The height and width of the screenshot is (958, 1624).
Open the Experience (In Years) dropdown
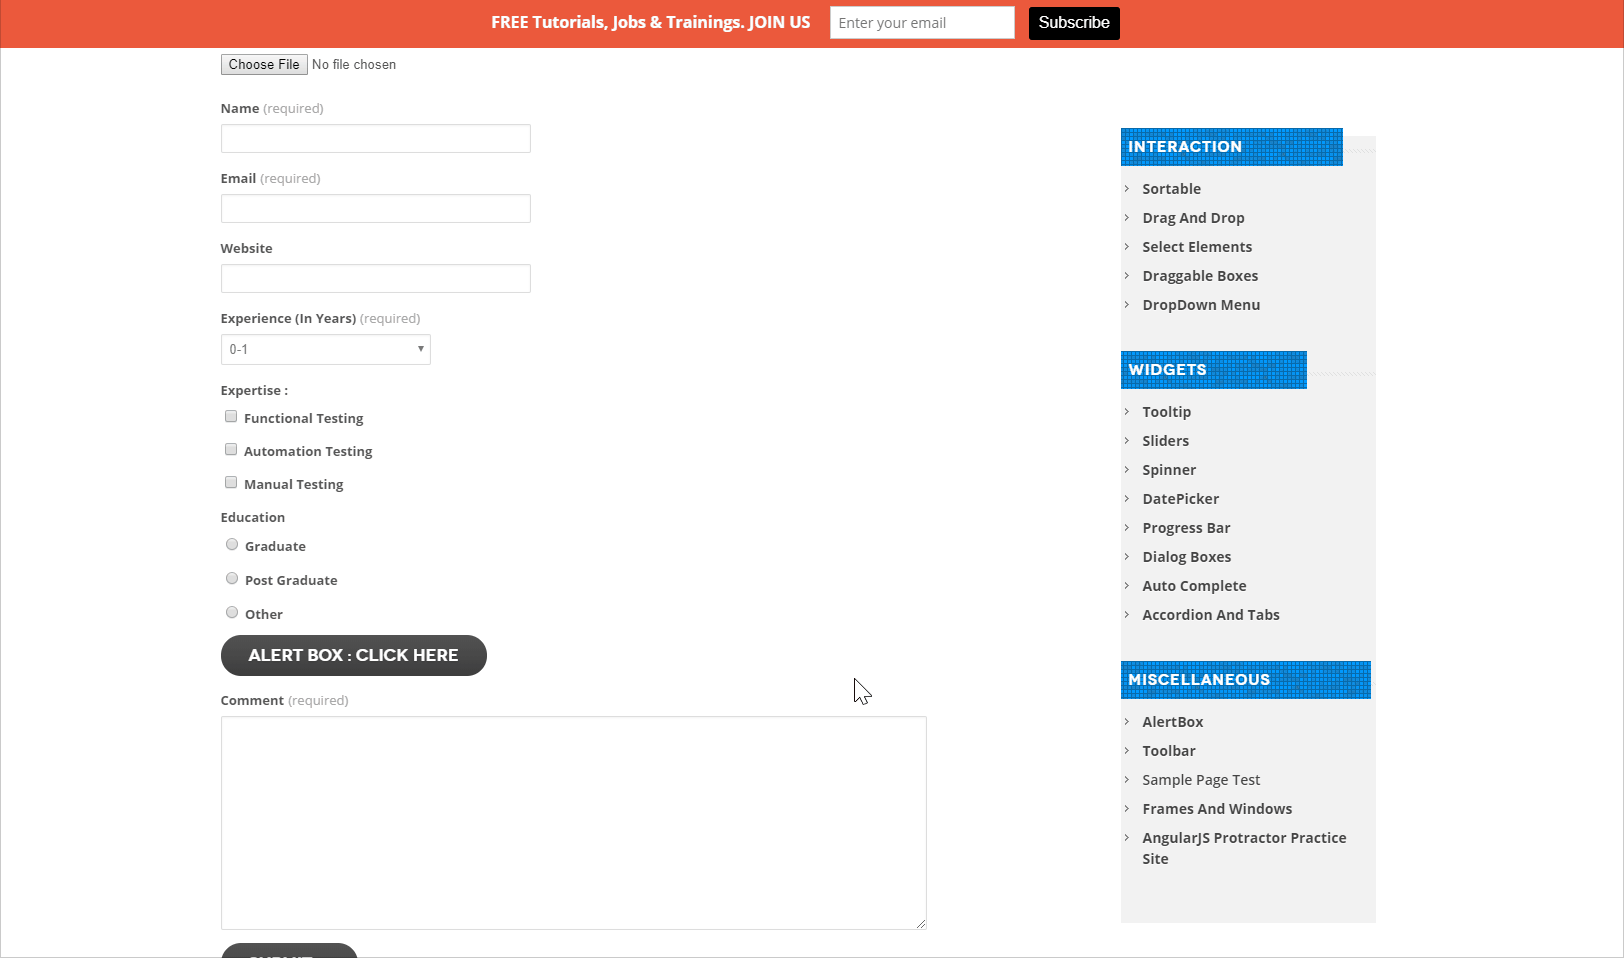pos(326,350)
